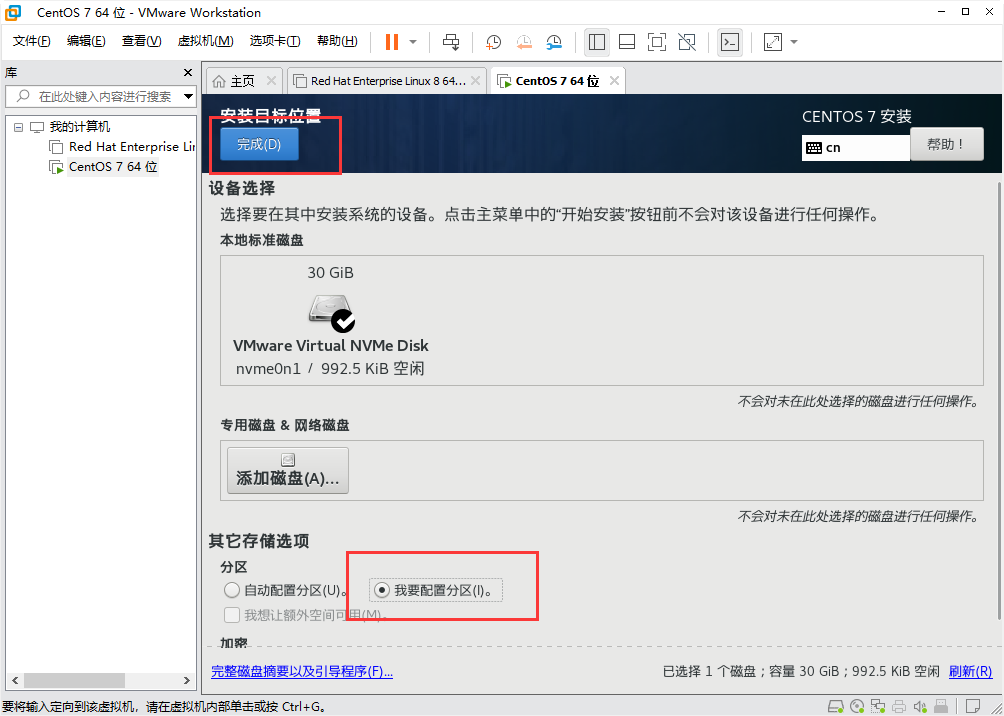Click the 完成 button
The width and height of the screenshot is (1004, 716).
point(258,144)
